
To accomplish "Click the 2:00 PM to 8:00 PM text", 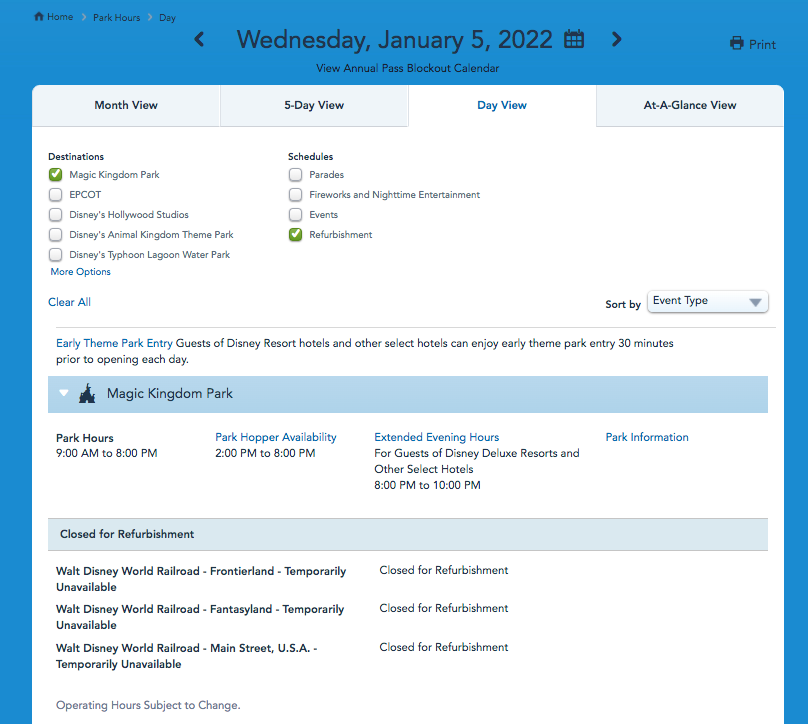I will click(x=265, y=453).
